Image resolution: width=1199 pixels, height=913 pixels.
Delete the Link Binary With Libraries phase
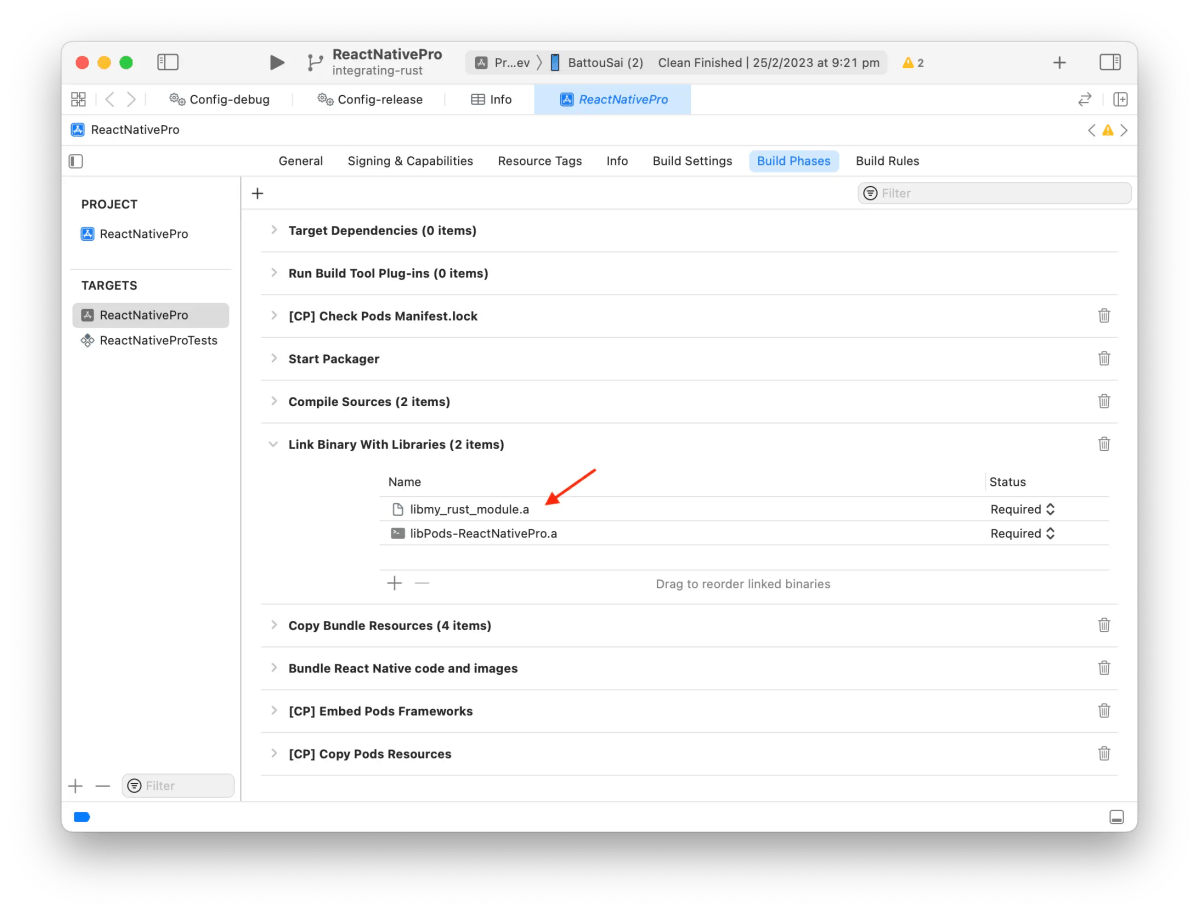tap(1104, 444)
